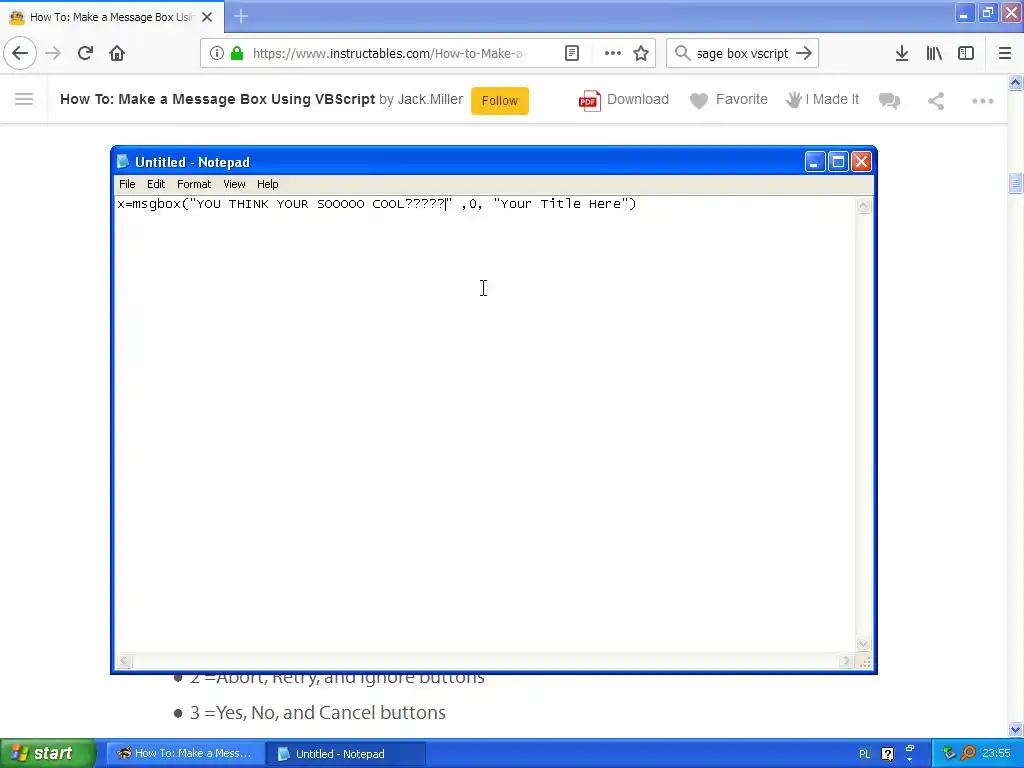Image resolution: width=1024 pixels, height=768 pixels.
Task: Open Notepad Format menu
Action: [x=194, y=184]
